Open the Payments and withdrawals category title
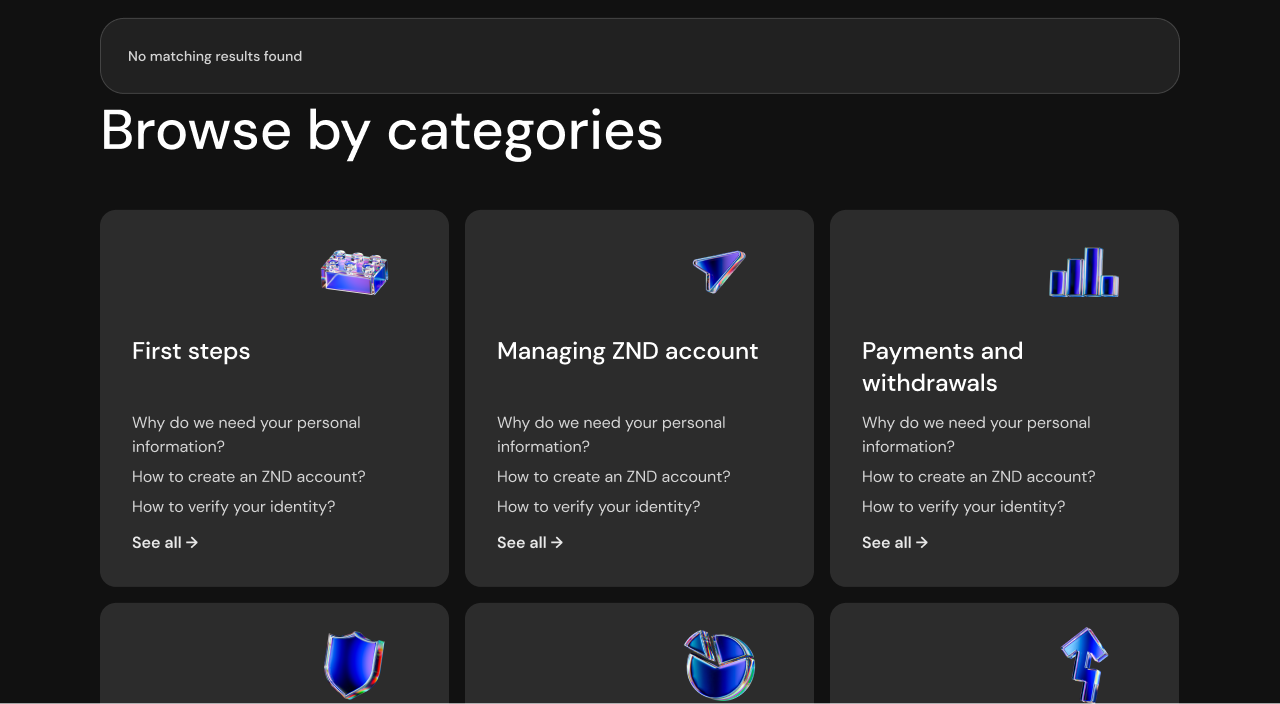 point(943,367)
